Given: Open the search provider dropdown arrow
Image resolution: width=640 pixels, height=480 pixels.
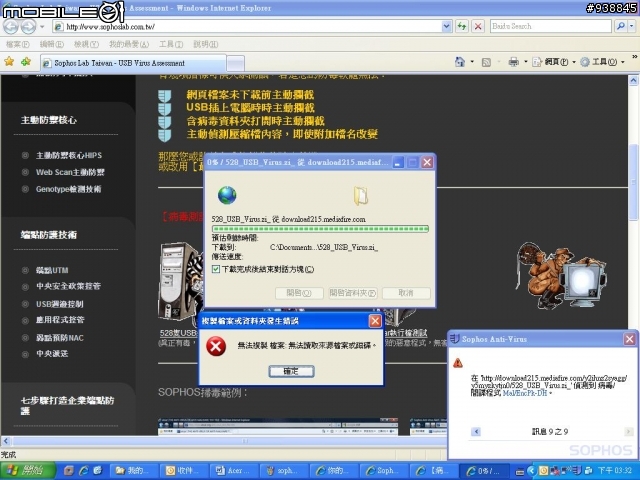Looking at the screenshot, I should (632, 27).
